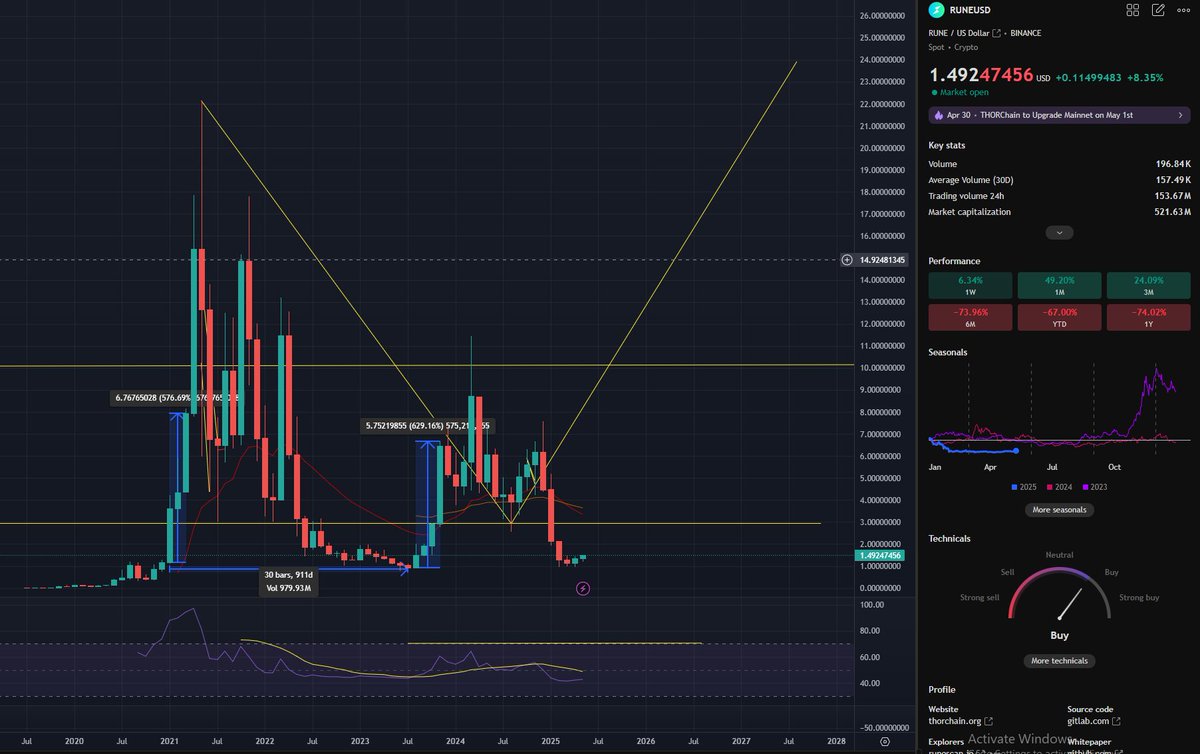Screen dimensions: 1200x754
Task: Click the More technicals button
Action: (1059, 660)
